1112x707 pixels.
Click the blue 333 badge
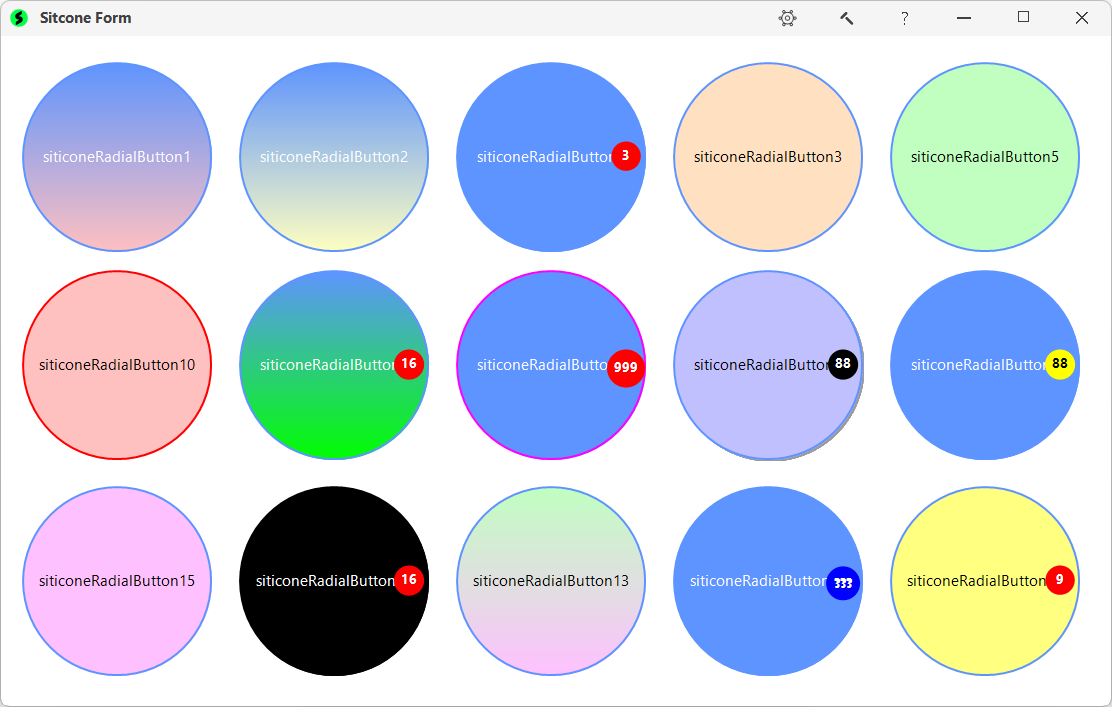pos(843,583)
